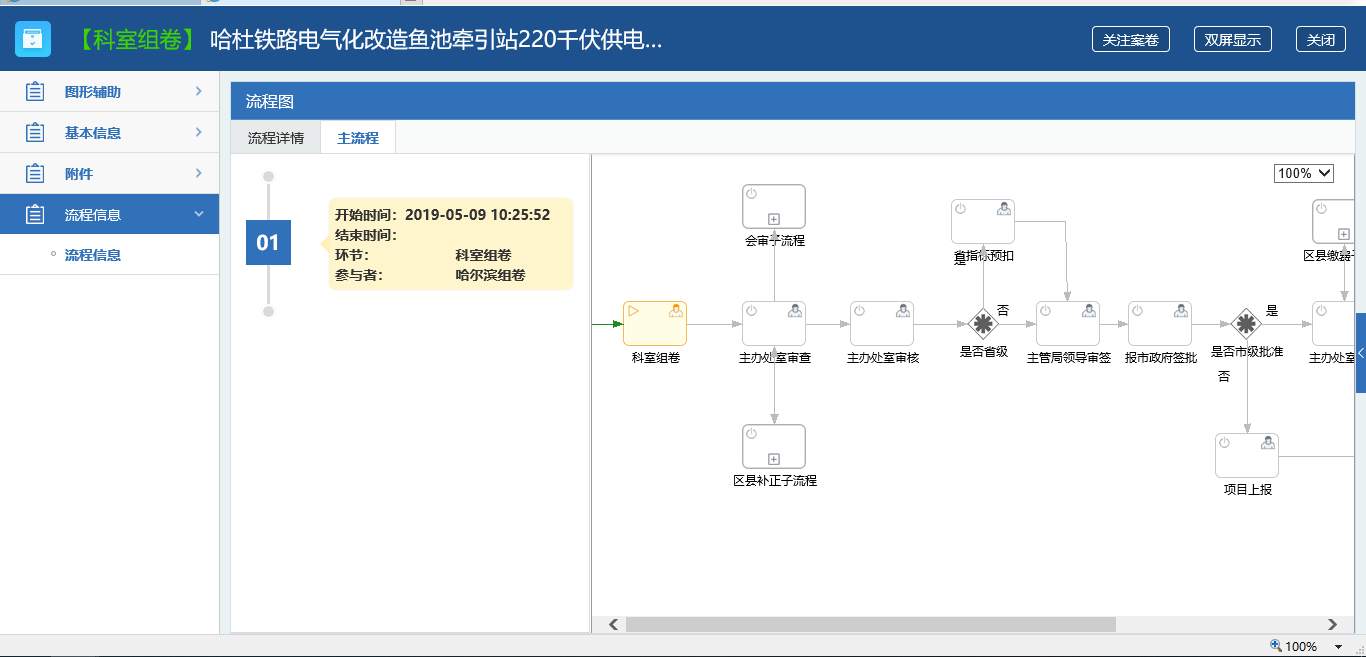
Task: Click the 报市政府签批 task node
Action: pos(1160,323)
